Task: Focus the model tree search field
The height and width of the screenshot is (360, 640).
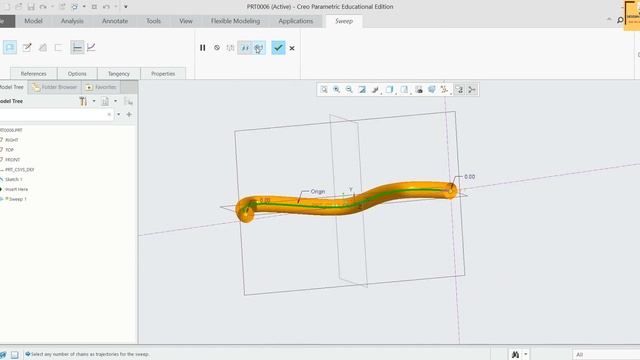Action: pos(56,115)
